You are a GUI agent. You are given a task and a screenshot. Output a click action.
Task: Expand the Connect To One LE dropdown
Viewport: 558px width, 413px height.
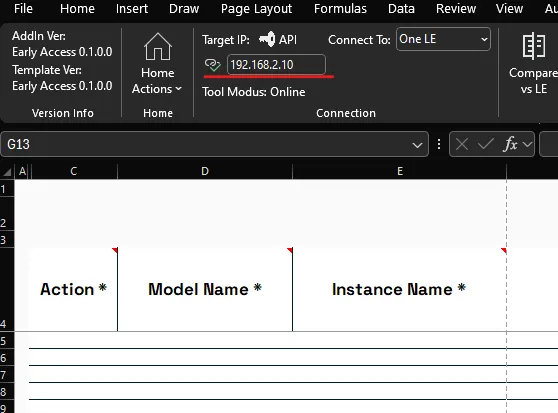pyautogui.click(x=443, y=39)
